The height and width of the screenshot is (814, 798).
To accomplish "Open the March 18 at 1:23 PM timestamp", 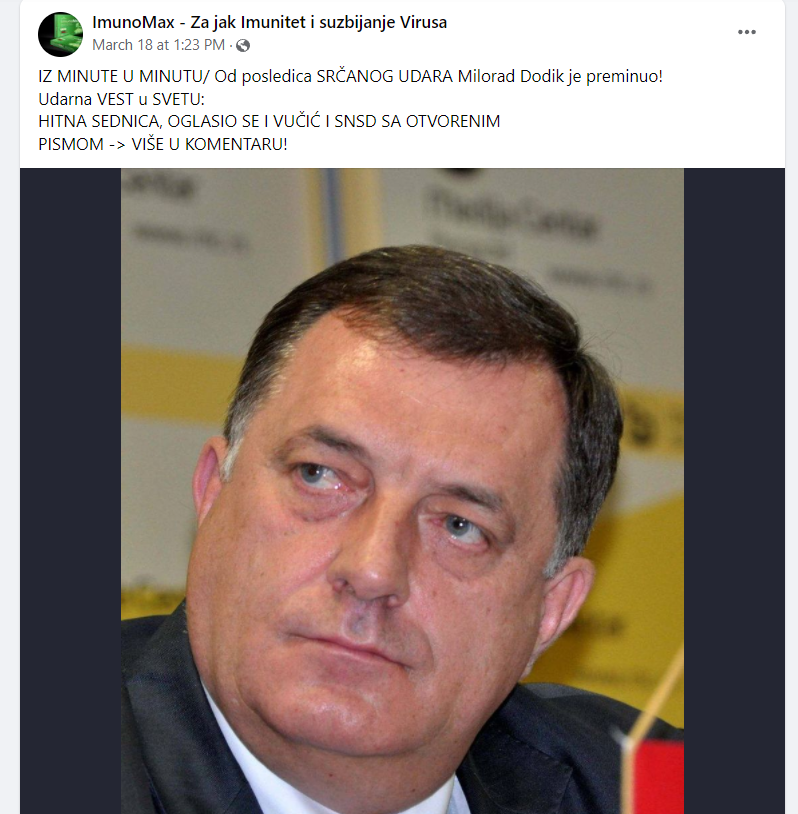I will (158, 45).
